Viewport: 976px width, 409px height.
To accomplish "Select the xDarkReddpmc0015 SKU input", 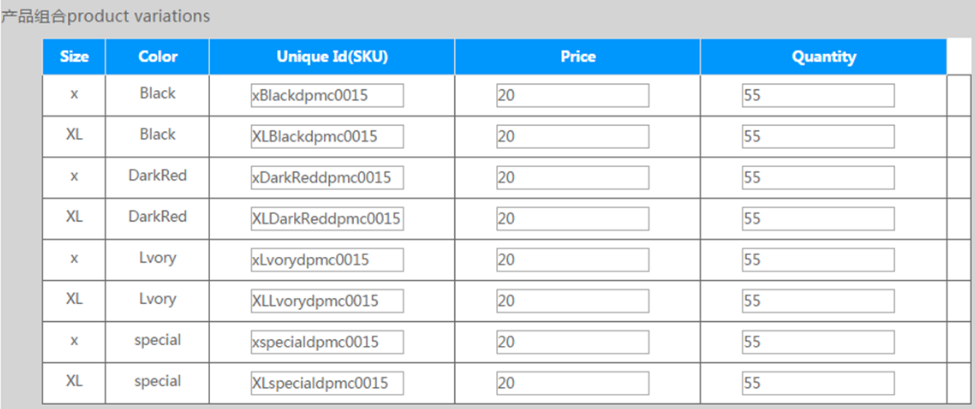I will [327, 177].
